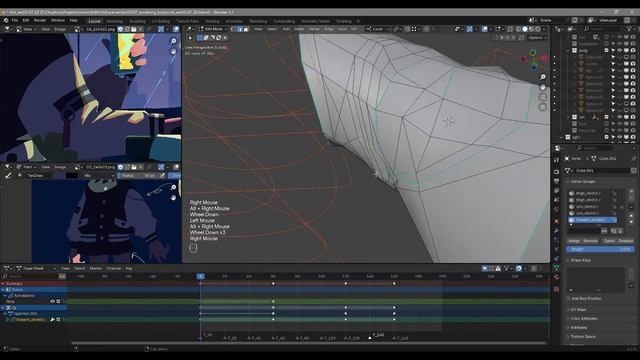Open the File menu
This screenshot has width=640, height=360.
point(15,20)
